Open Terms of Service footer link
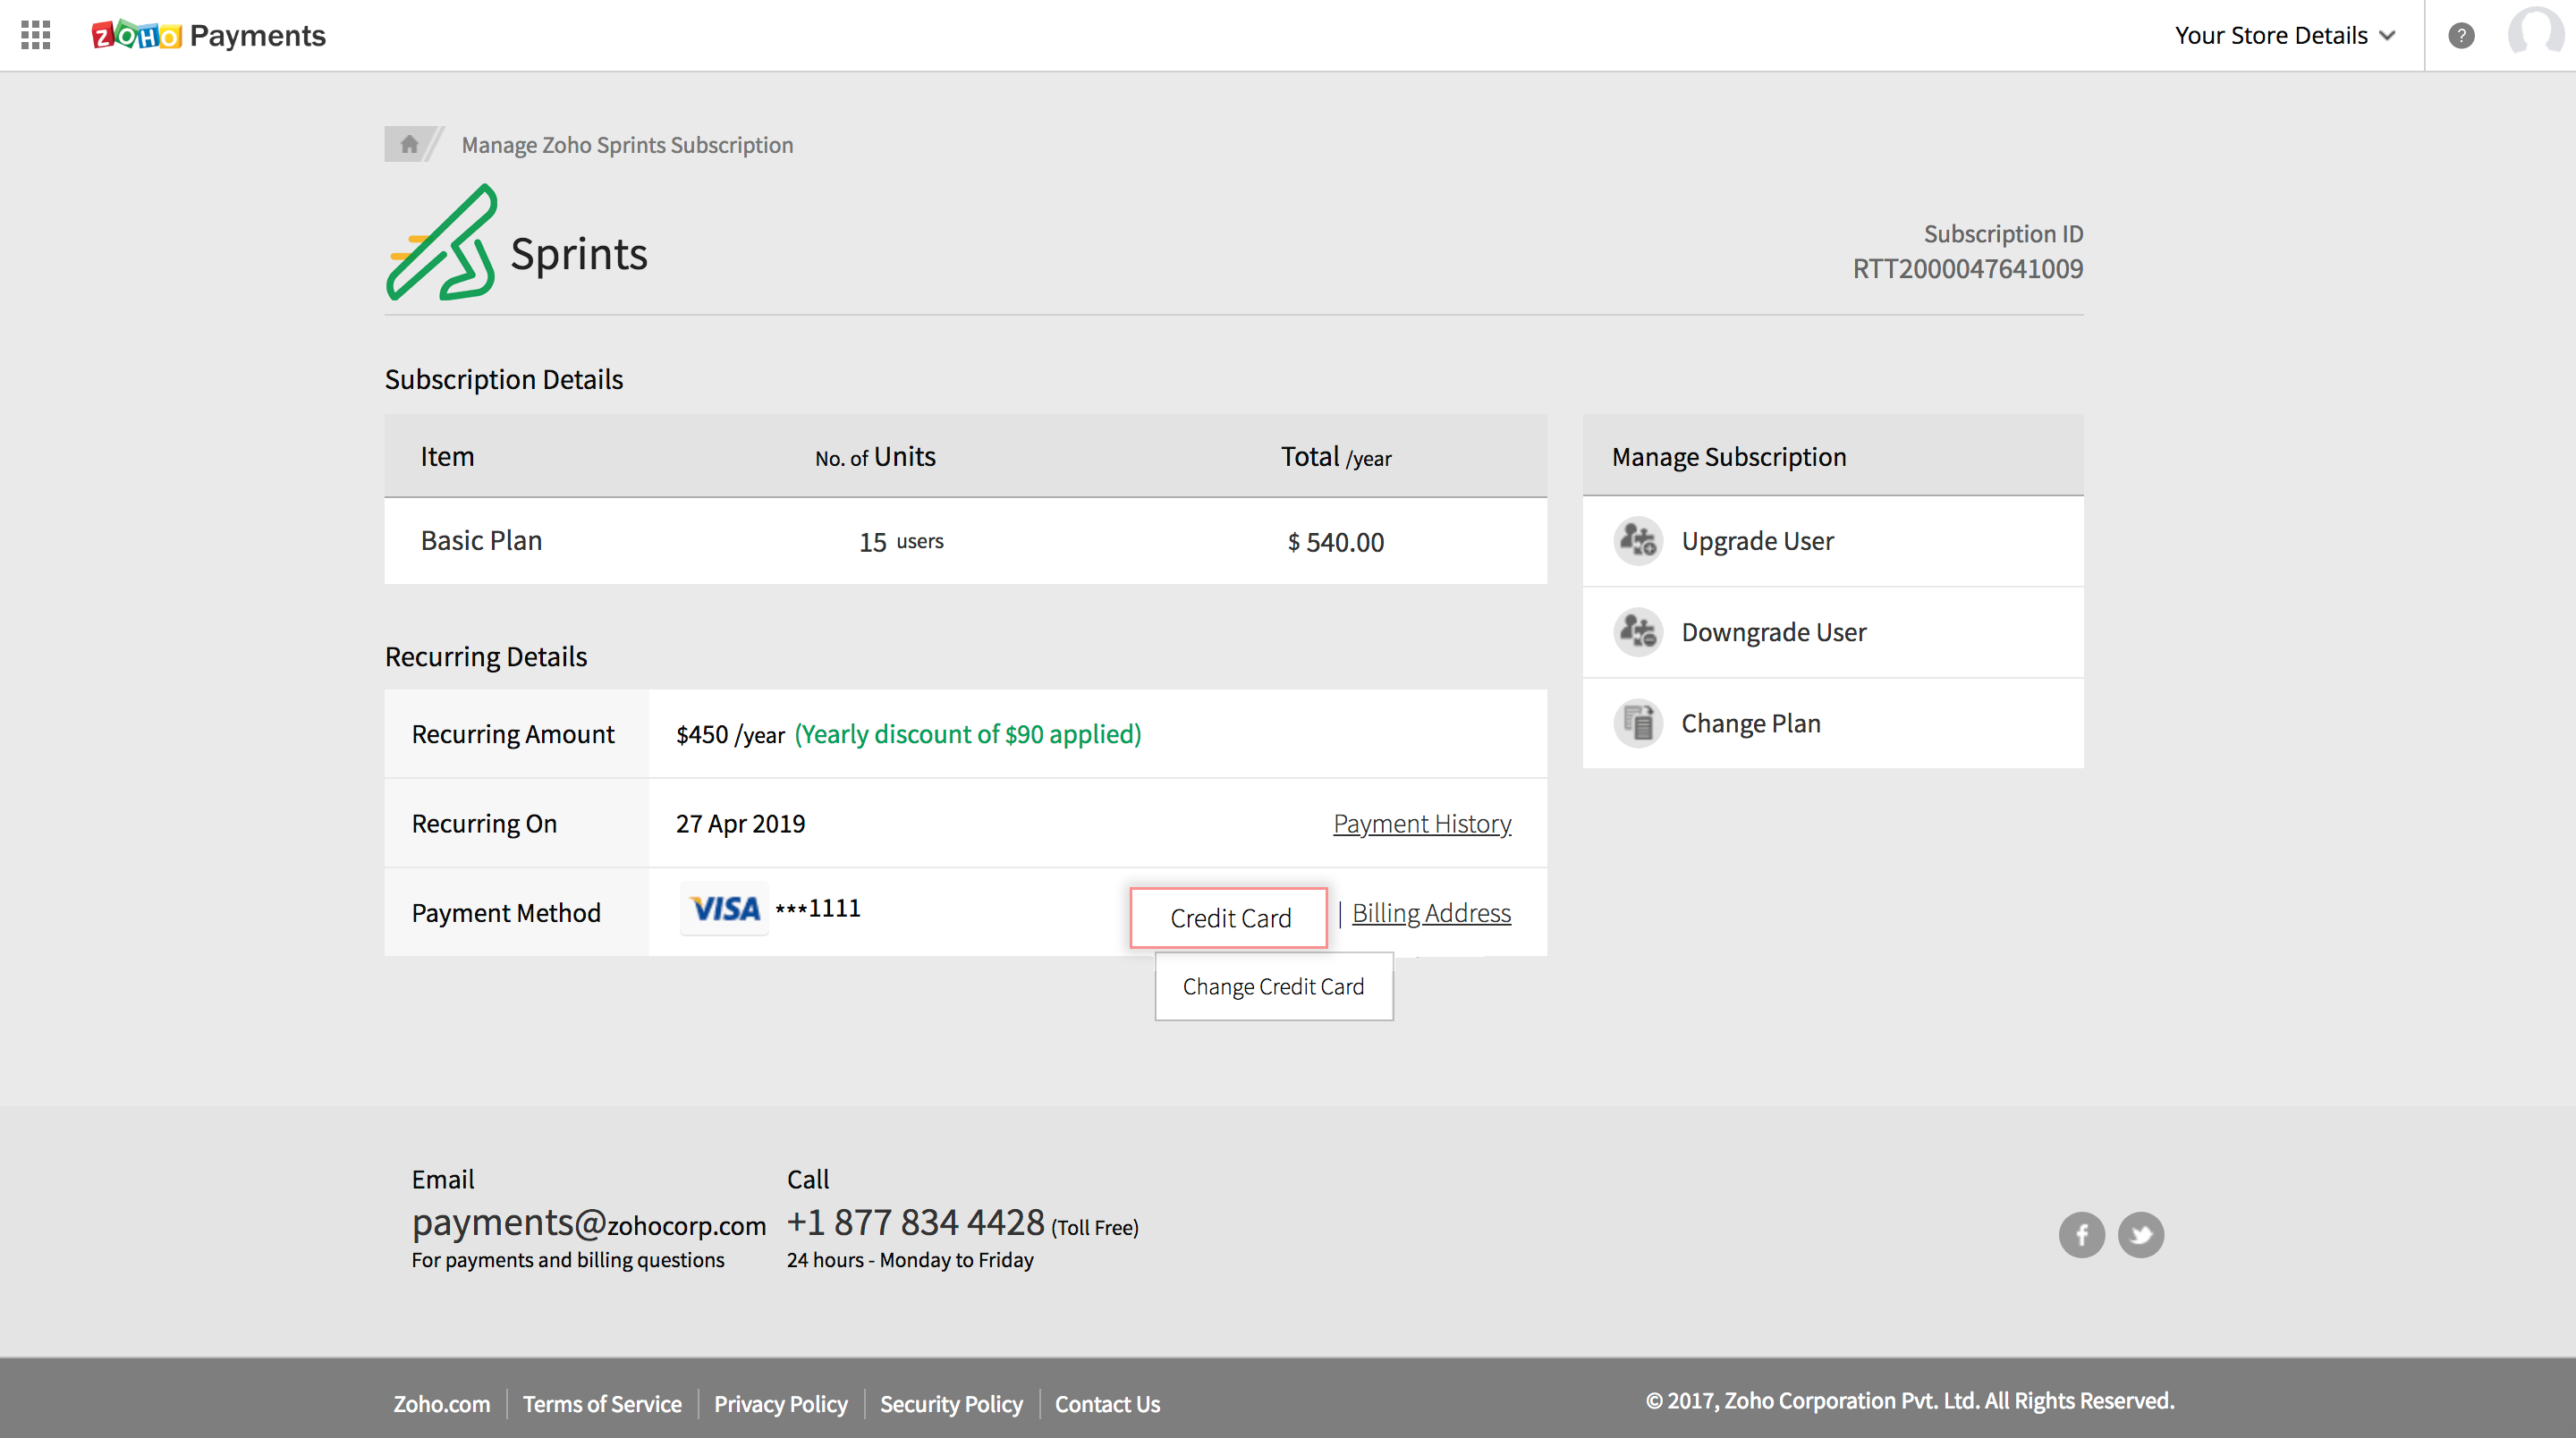2576x1438 pixels. 602,1403
